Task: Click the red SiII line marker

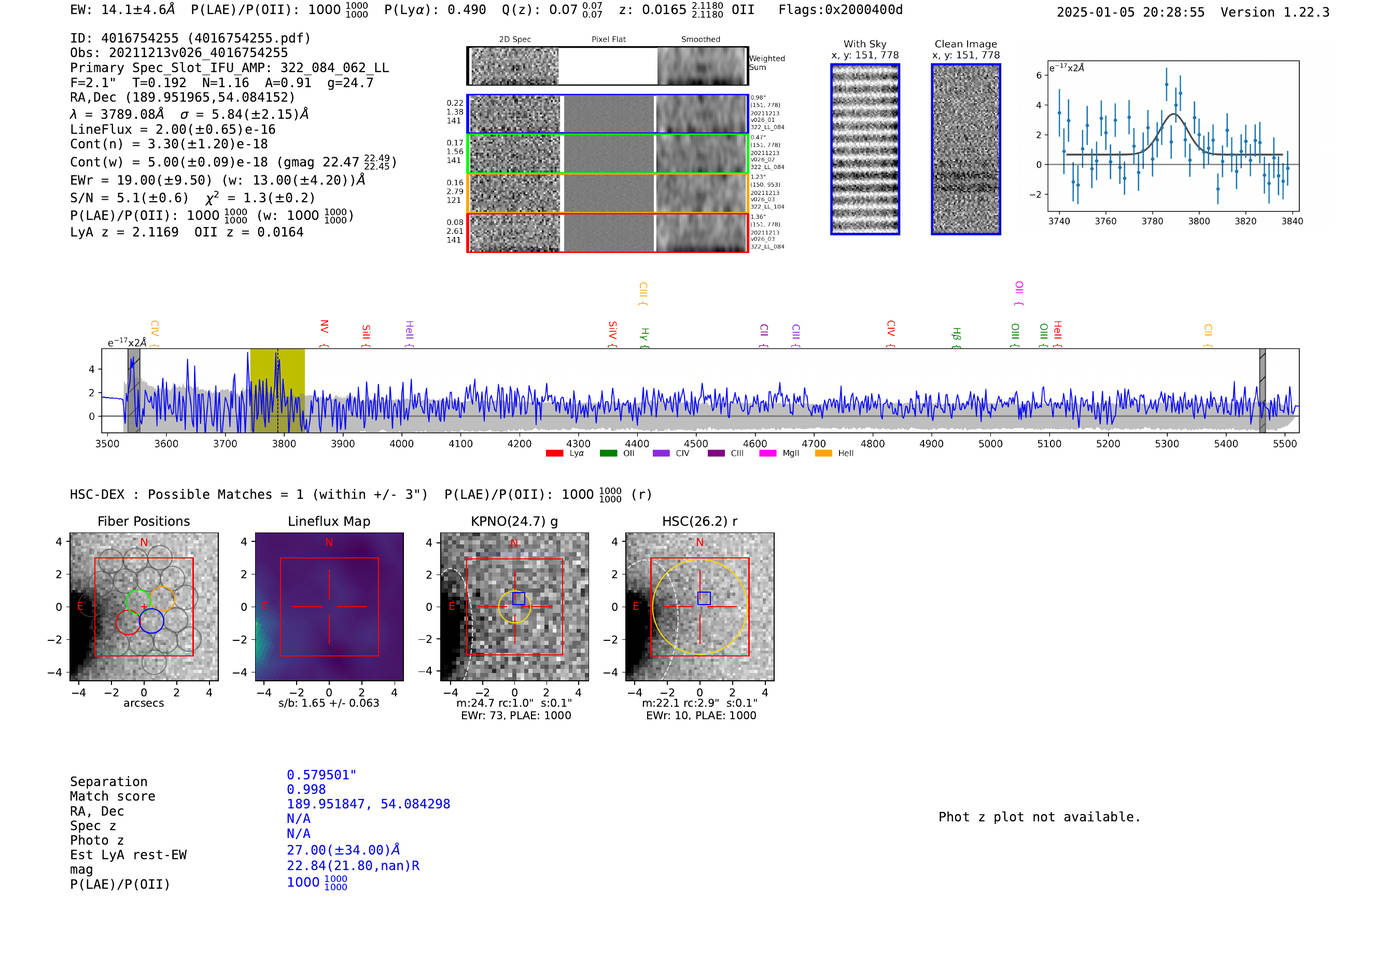Action: (366, 336)
